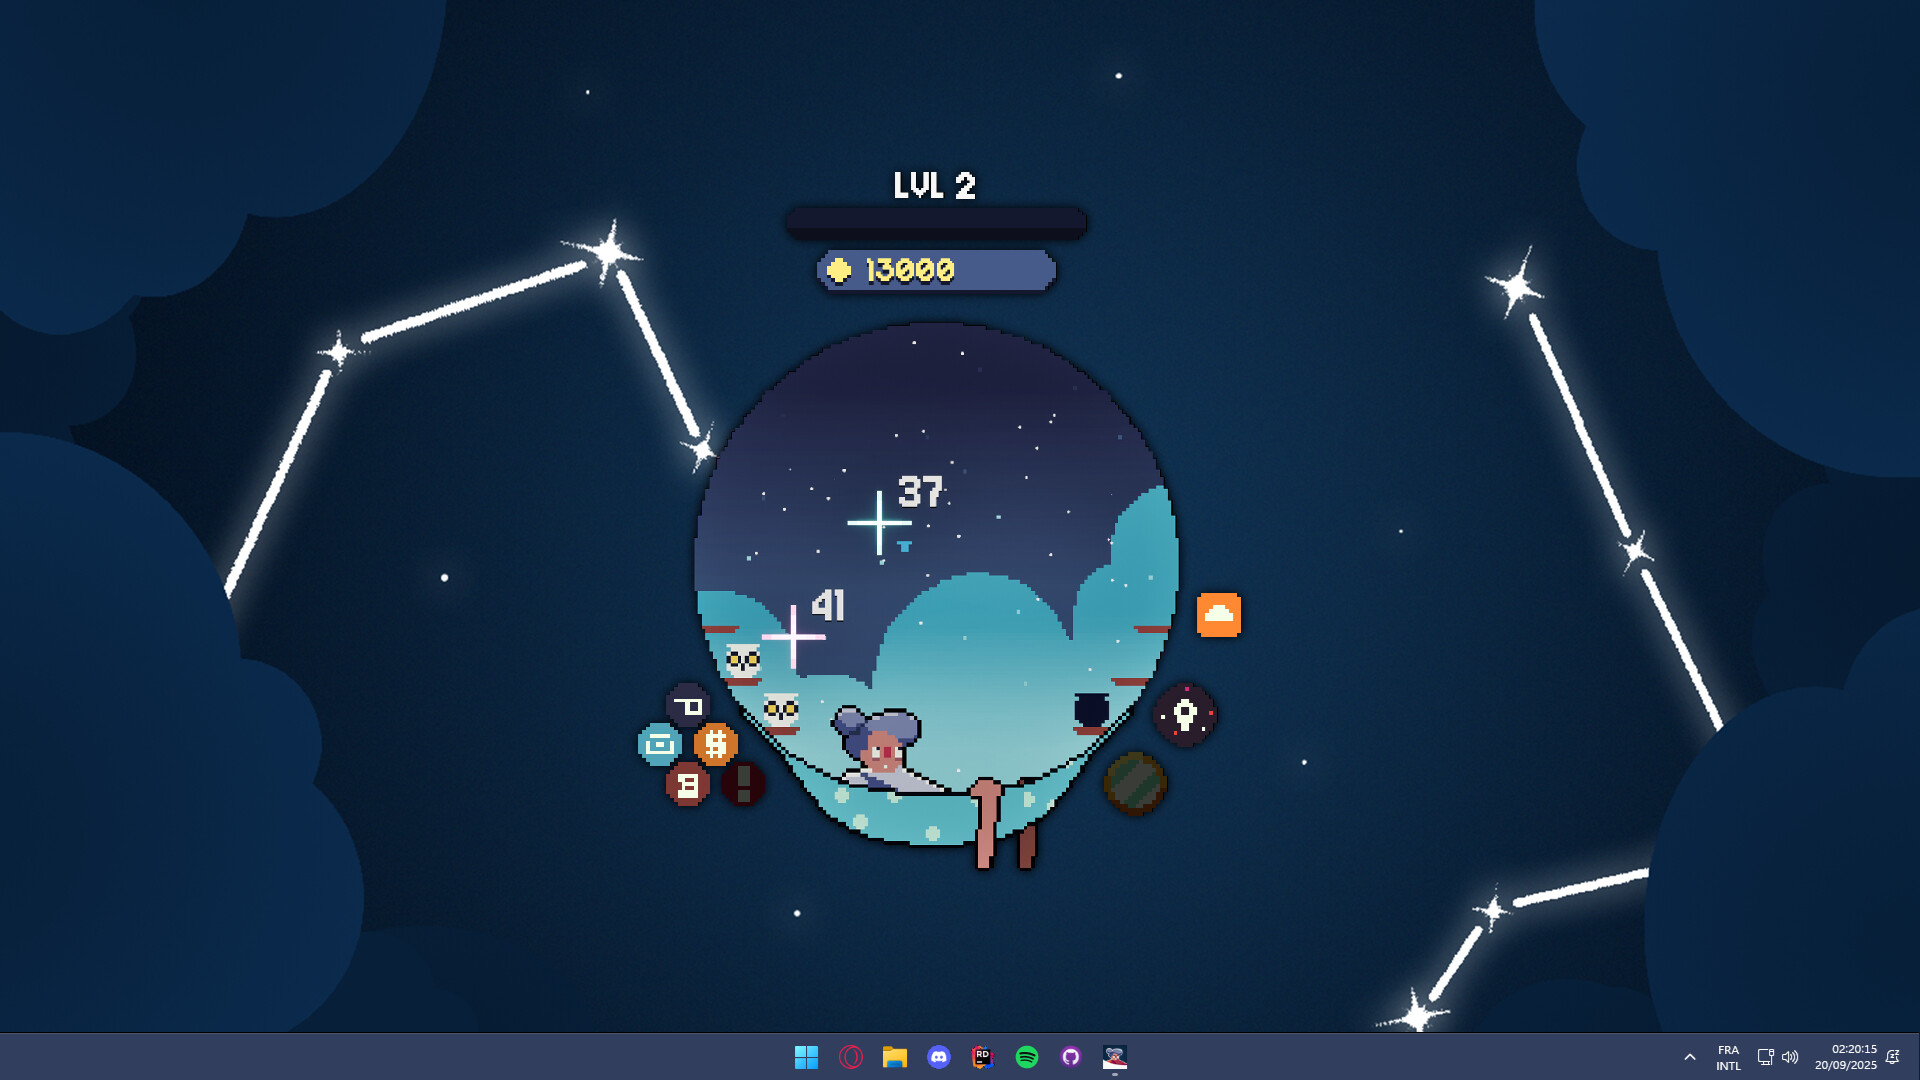Open the Windows Start menu
Viewport: 1920px width, 1080px height.
tap(808, 1057)
